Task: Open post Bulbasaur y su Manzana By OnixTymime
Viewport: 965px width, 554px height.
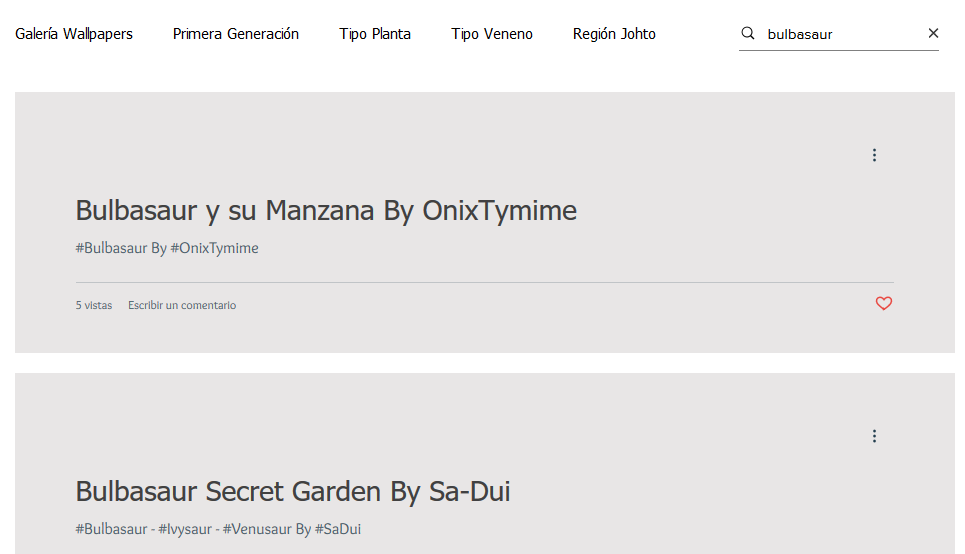Action: 326,211
